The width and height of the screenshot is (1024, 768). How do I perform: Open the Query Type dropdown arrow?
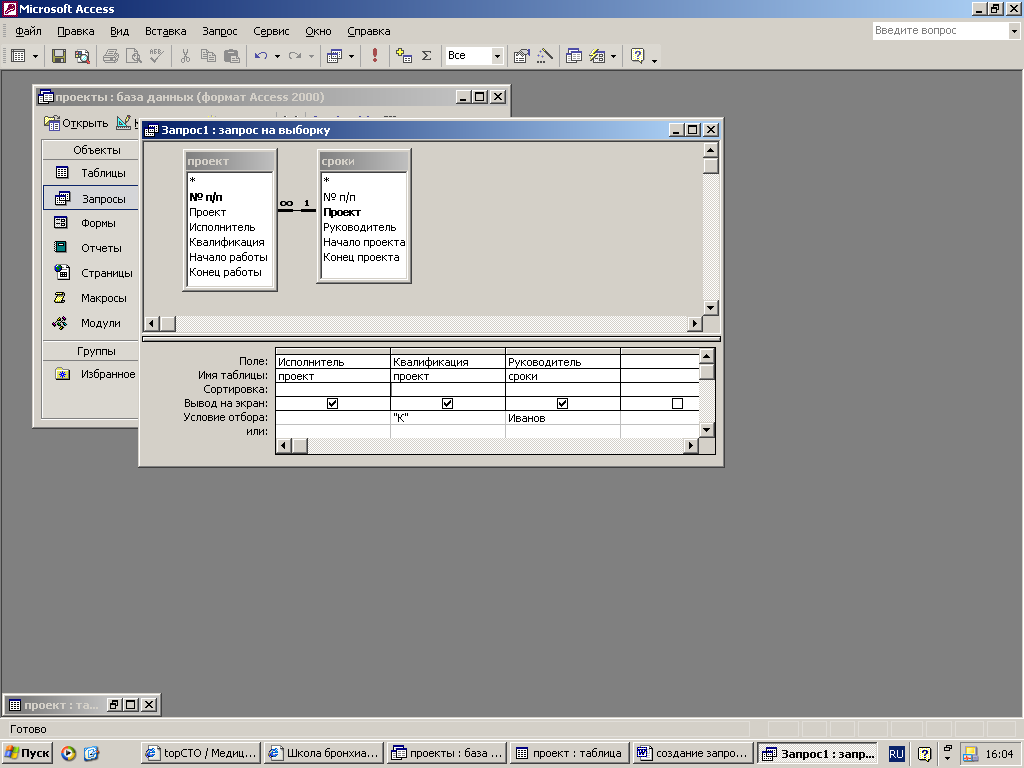[x=351, y=57]
